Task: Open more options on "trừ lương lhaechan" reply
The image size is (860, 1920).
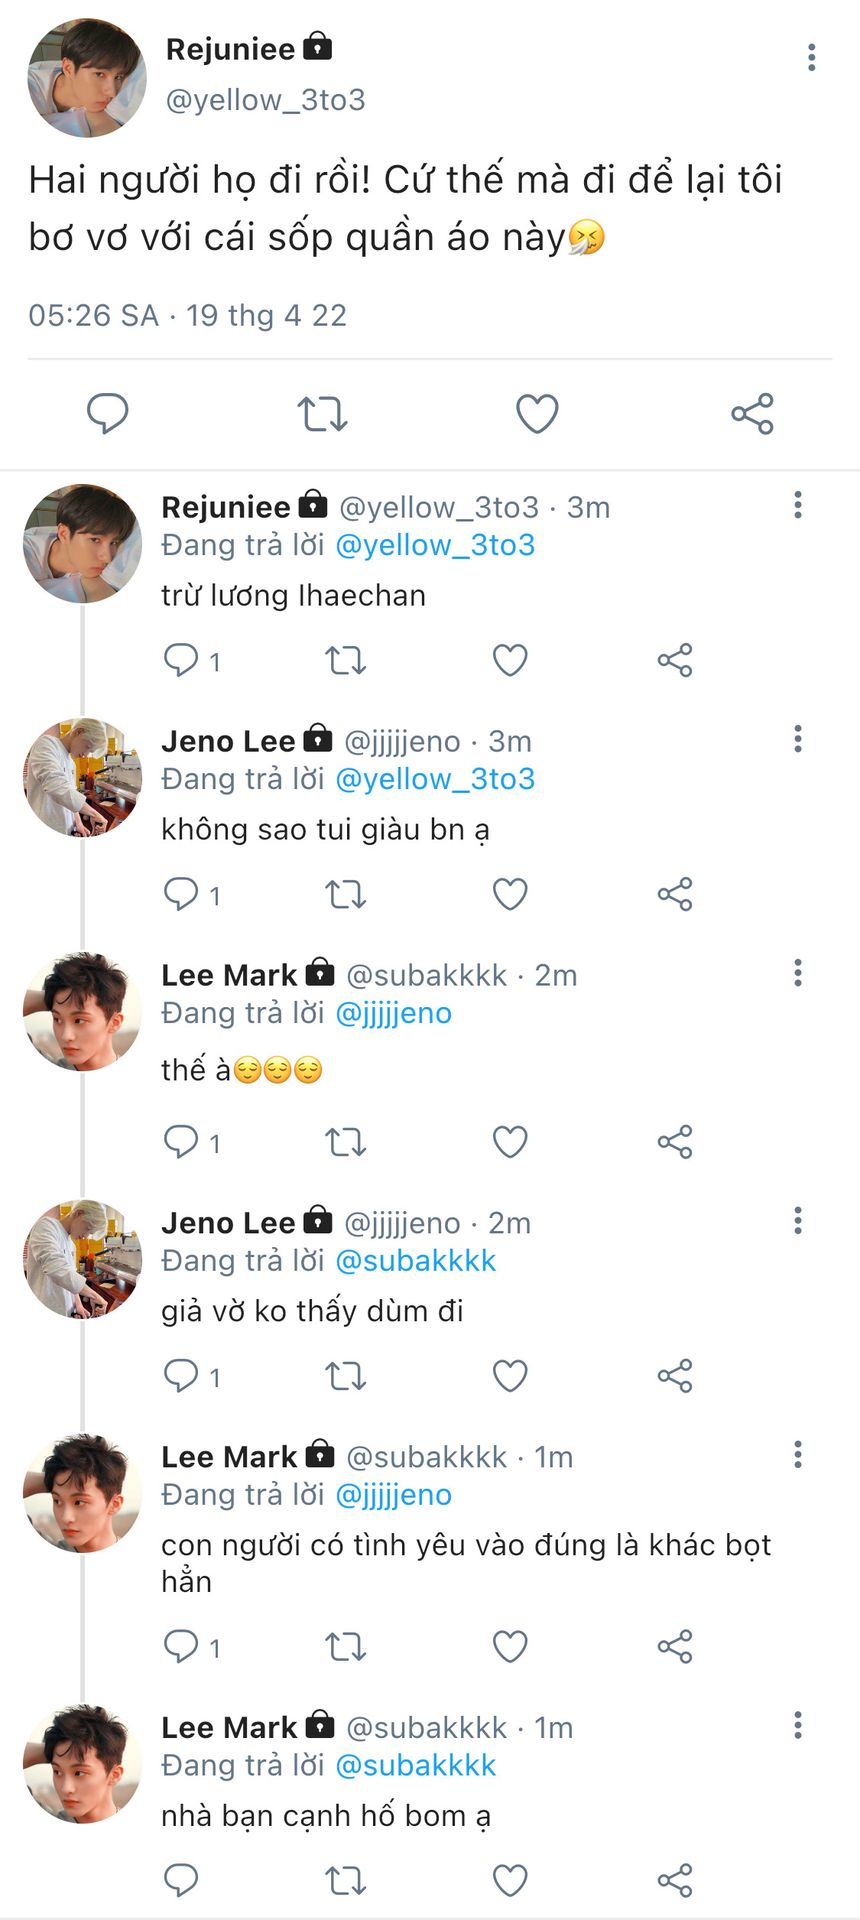Action: (798, 505)
